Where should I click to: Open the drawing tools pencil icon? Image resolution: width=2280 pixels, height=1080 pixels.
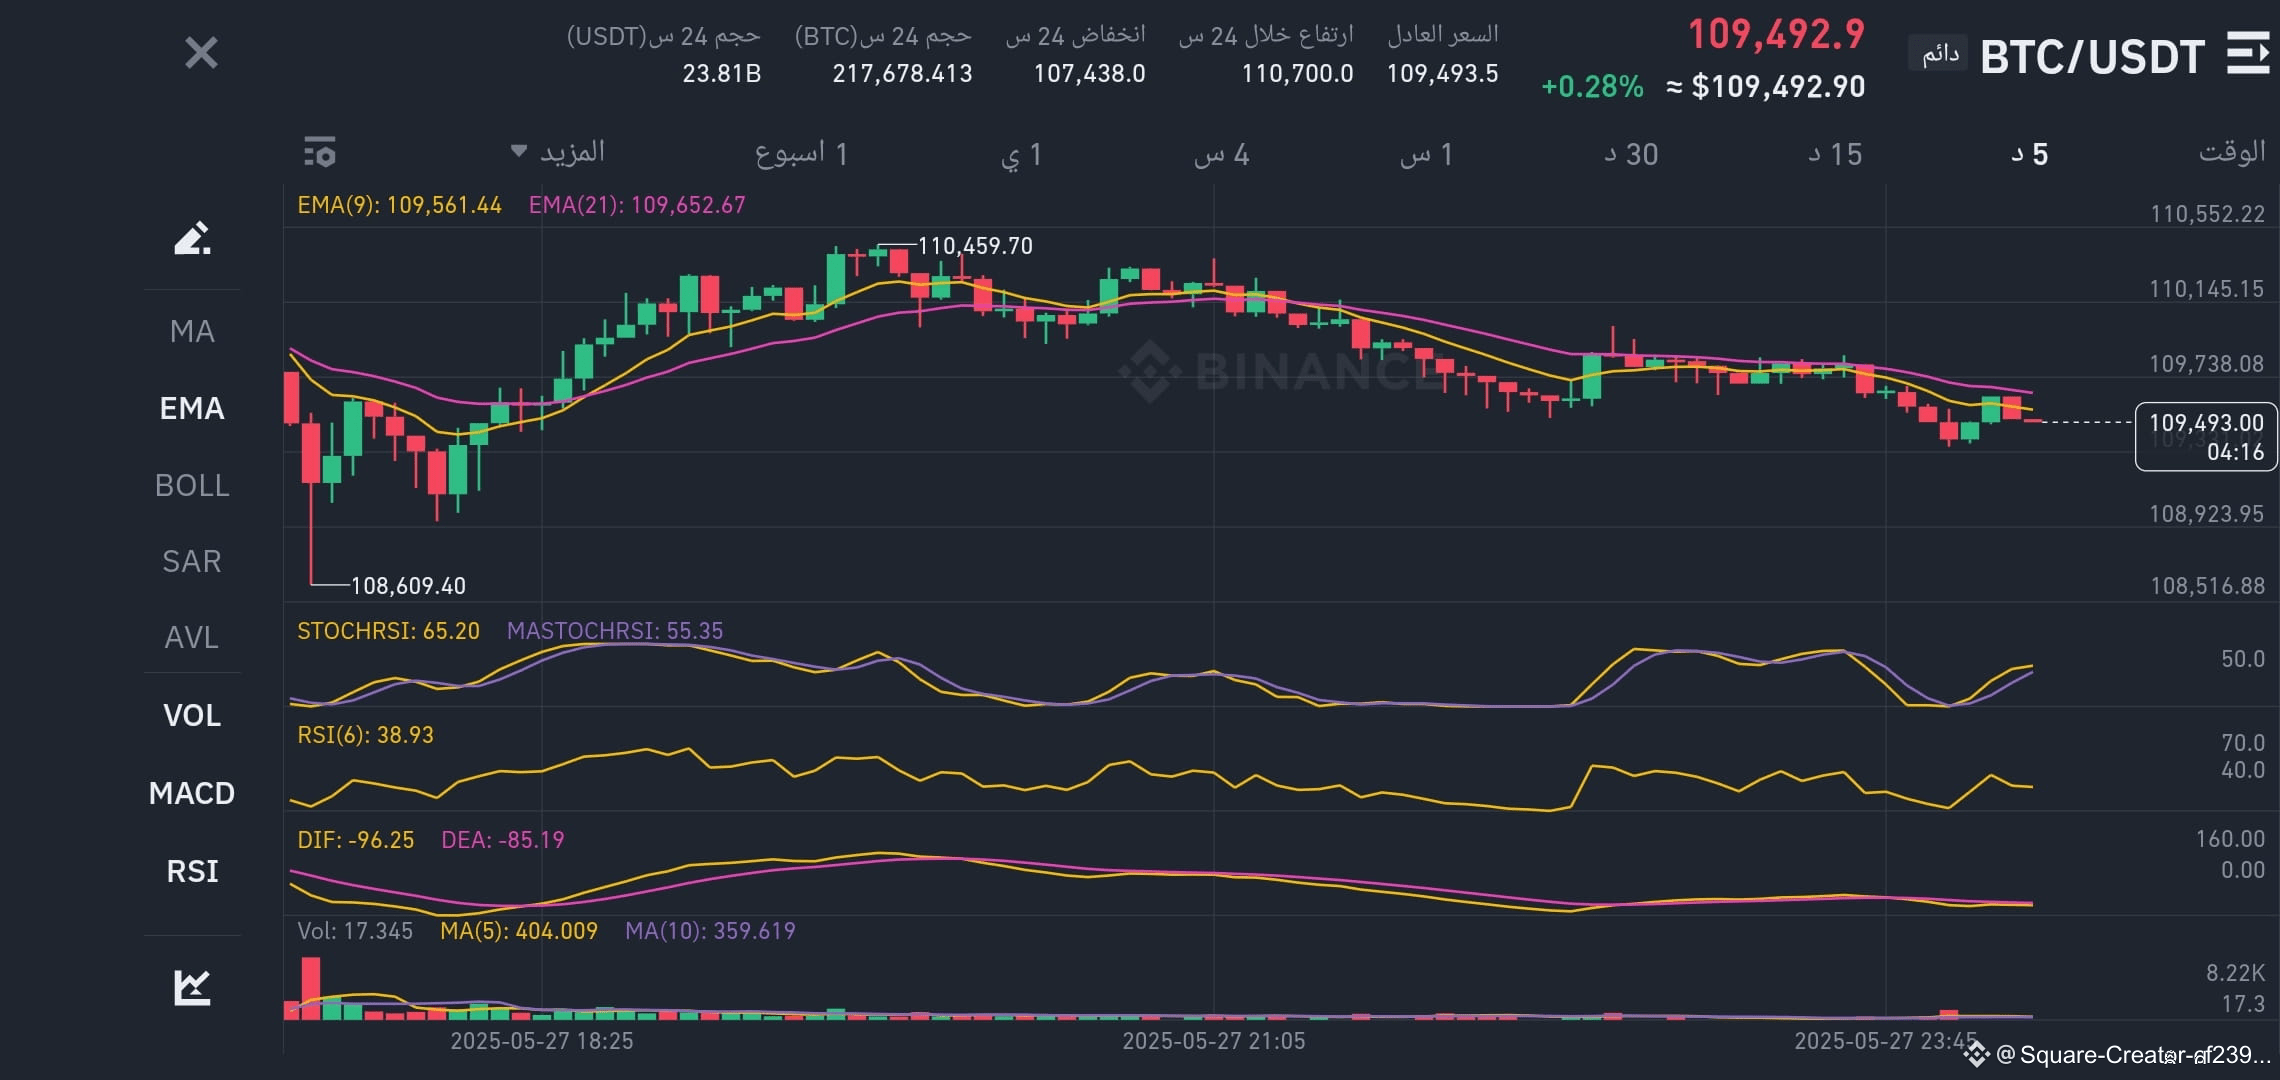[x=192, y=238]
